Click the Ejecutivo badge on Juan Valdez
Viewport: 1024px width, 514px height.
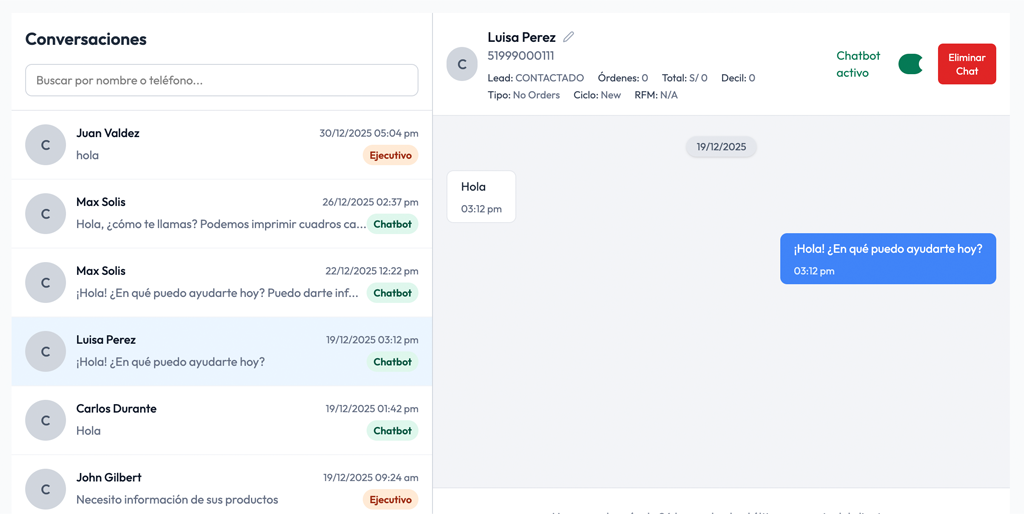coord(390,155)
